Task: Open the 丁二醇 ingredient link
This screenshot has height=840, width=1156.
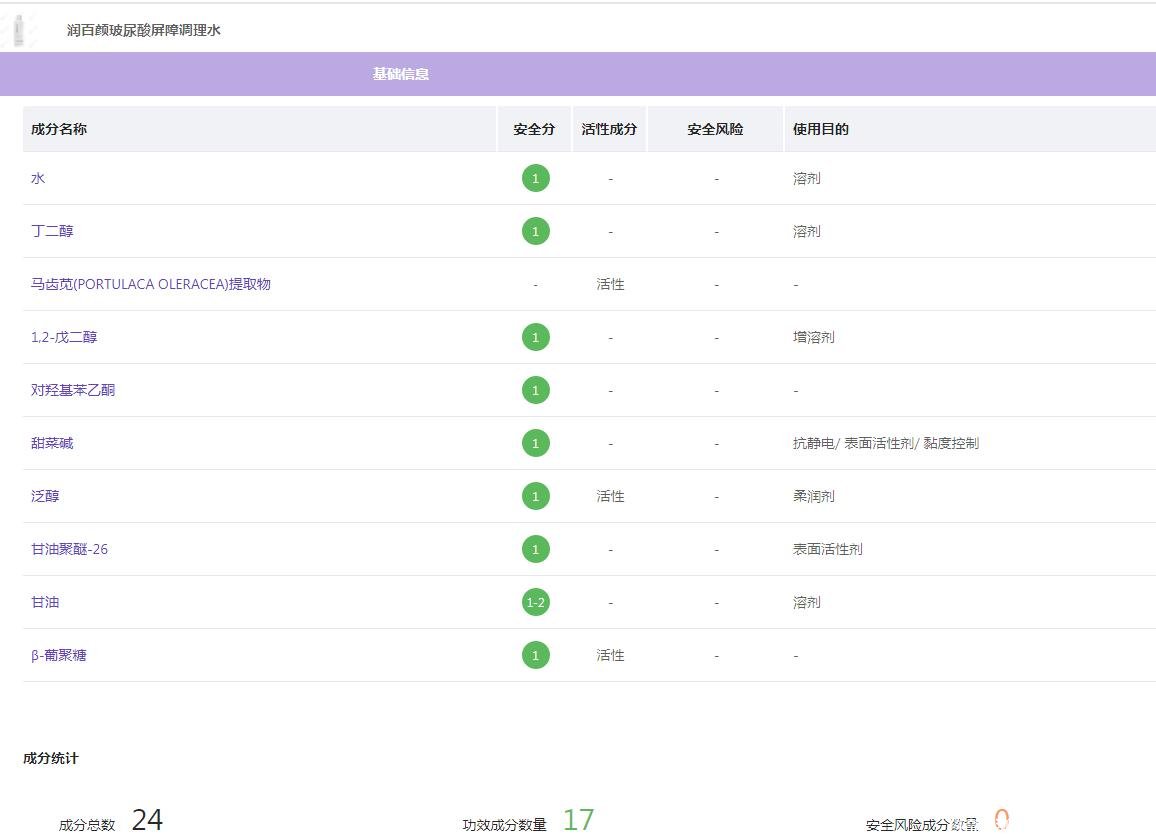Action: pos(52,231)
